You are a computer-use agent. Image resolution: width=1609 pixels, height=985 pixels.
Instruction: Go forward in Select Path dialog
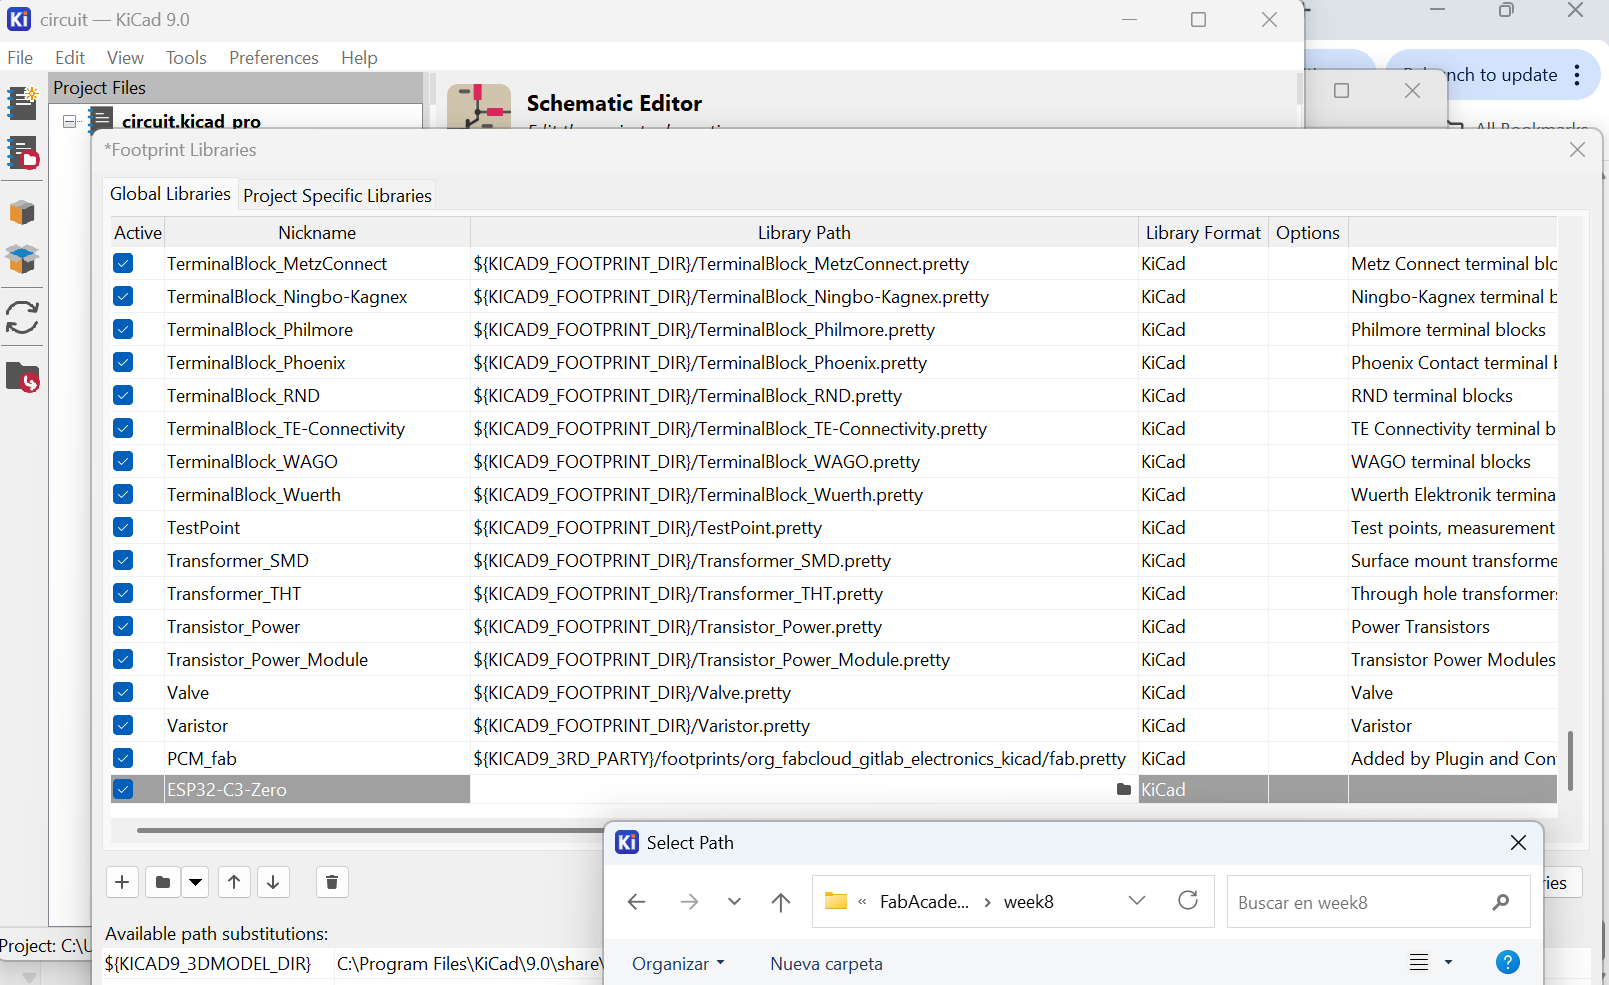[x=689, y=902]
